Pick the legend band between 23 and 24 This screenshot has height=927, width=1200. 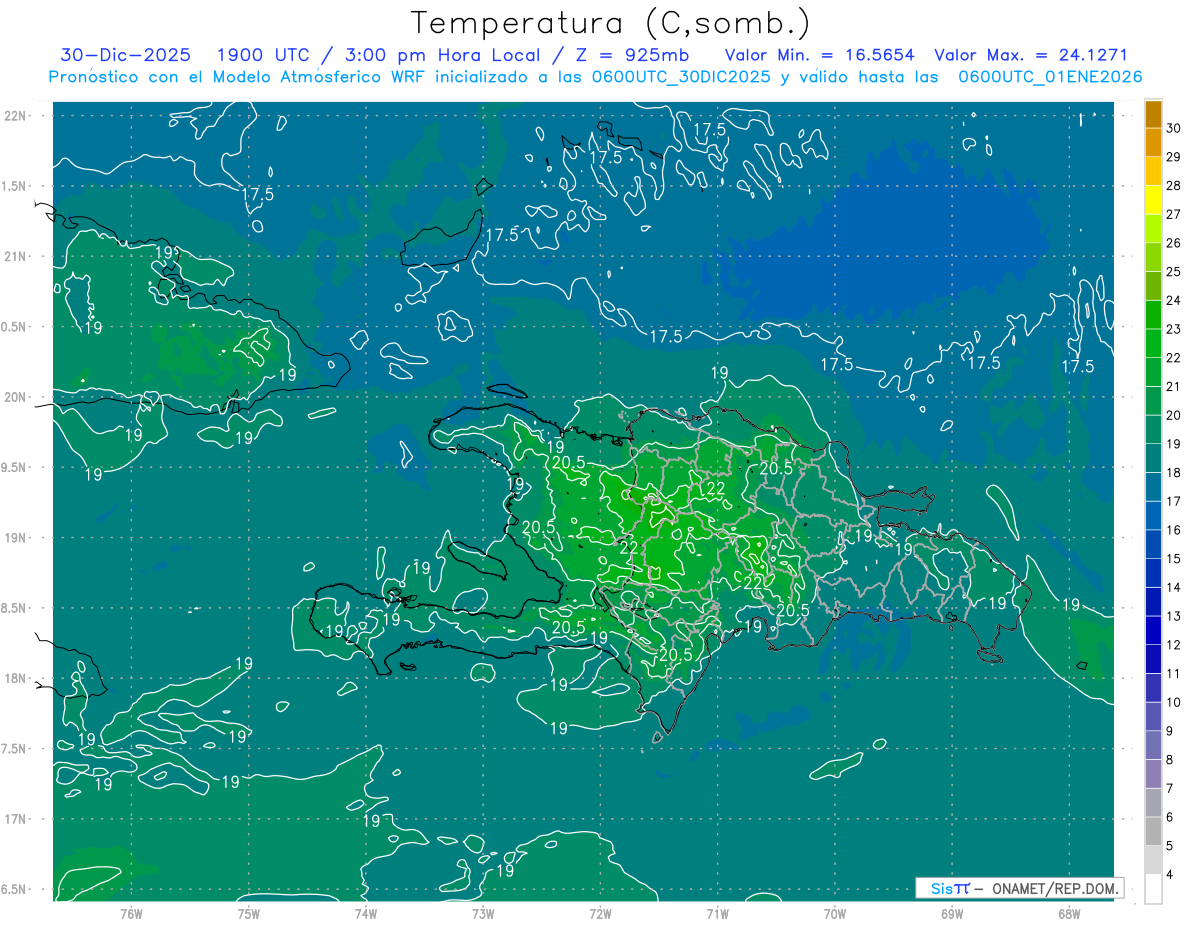(x=1153, y=315)
